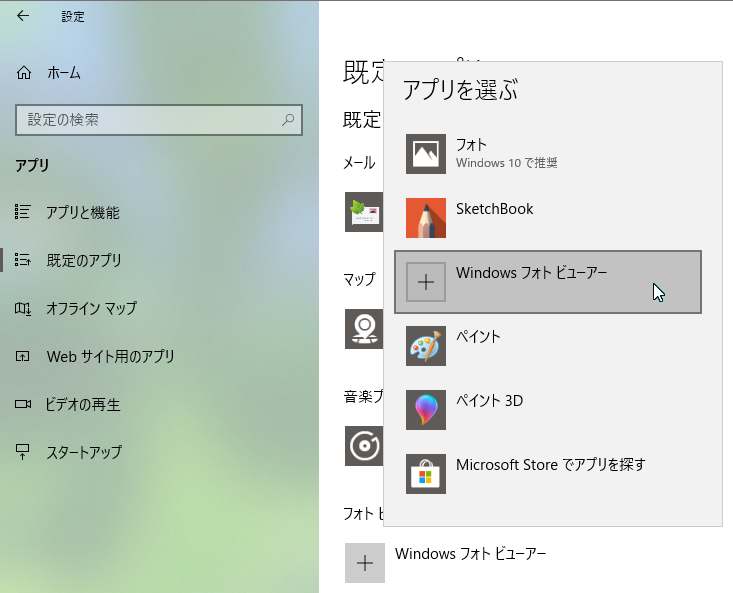This screenshot has height=593, width=733.
Task: Click the maps app icon under マップ
Action: coord(364,329)
